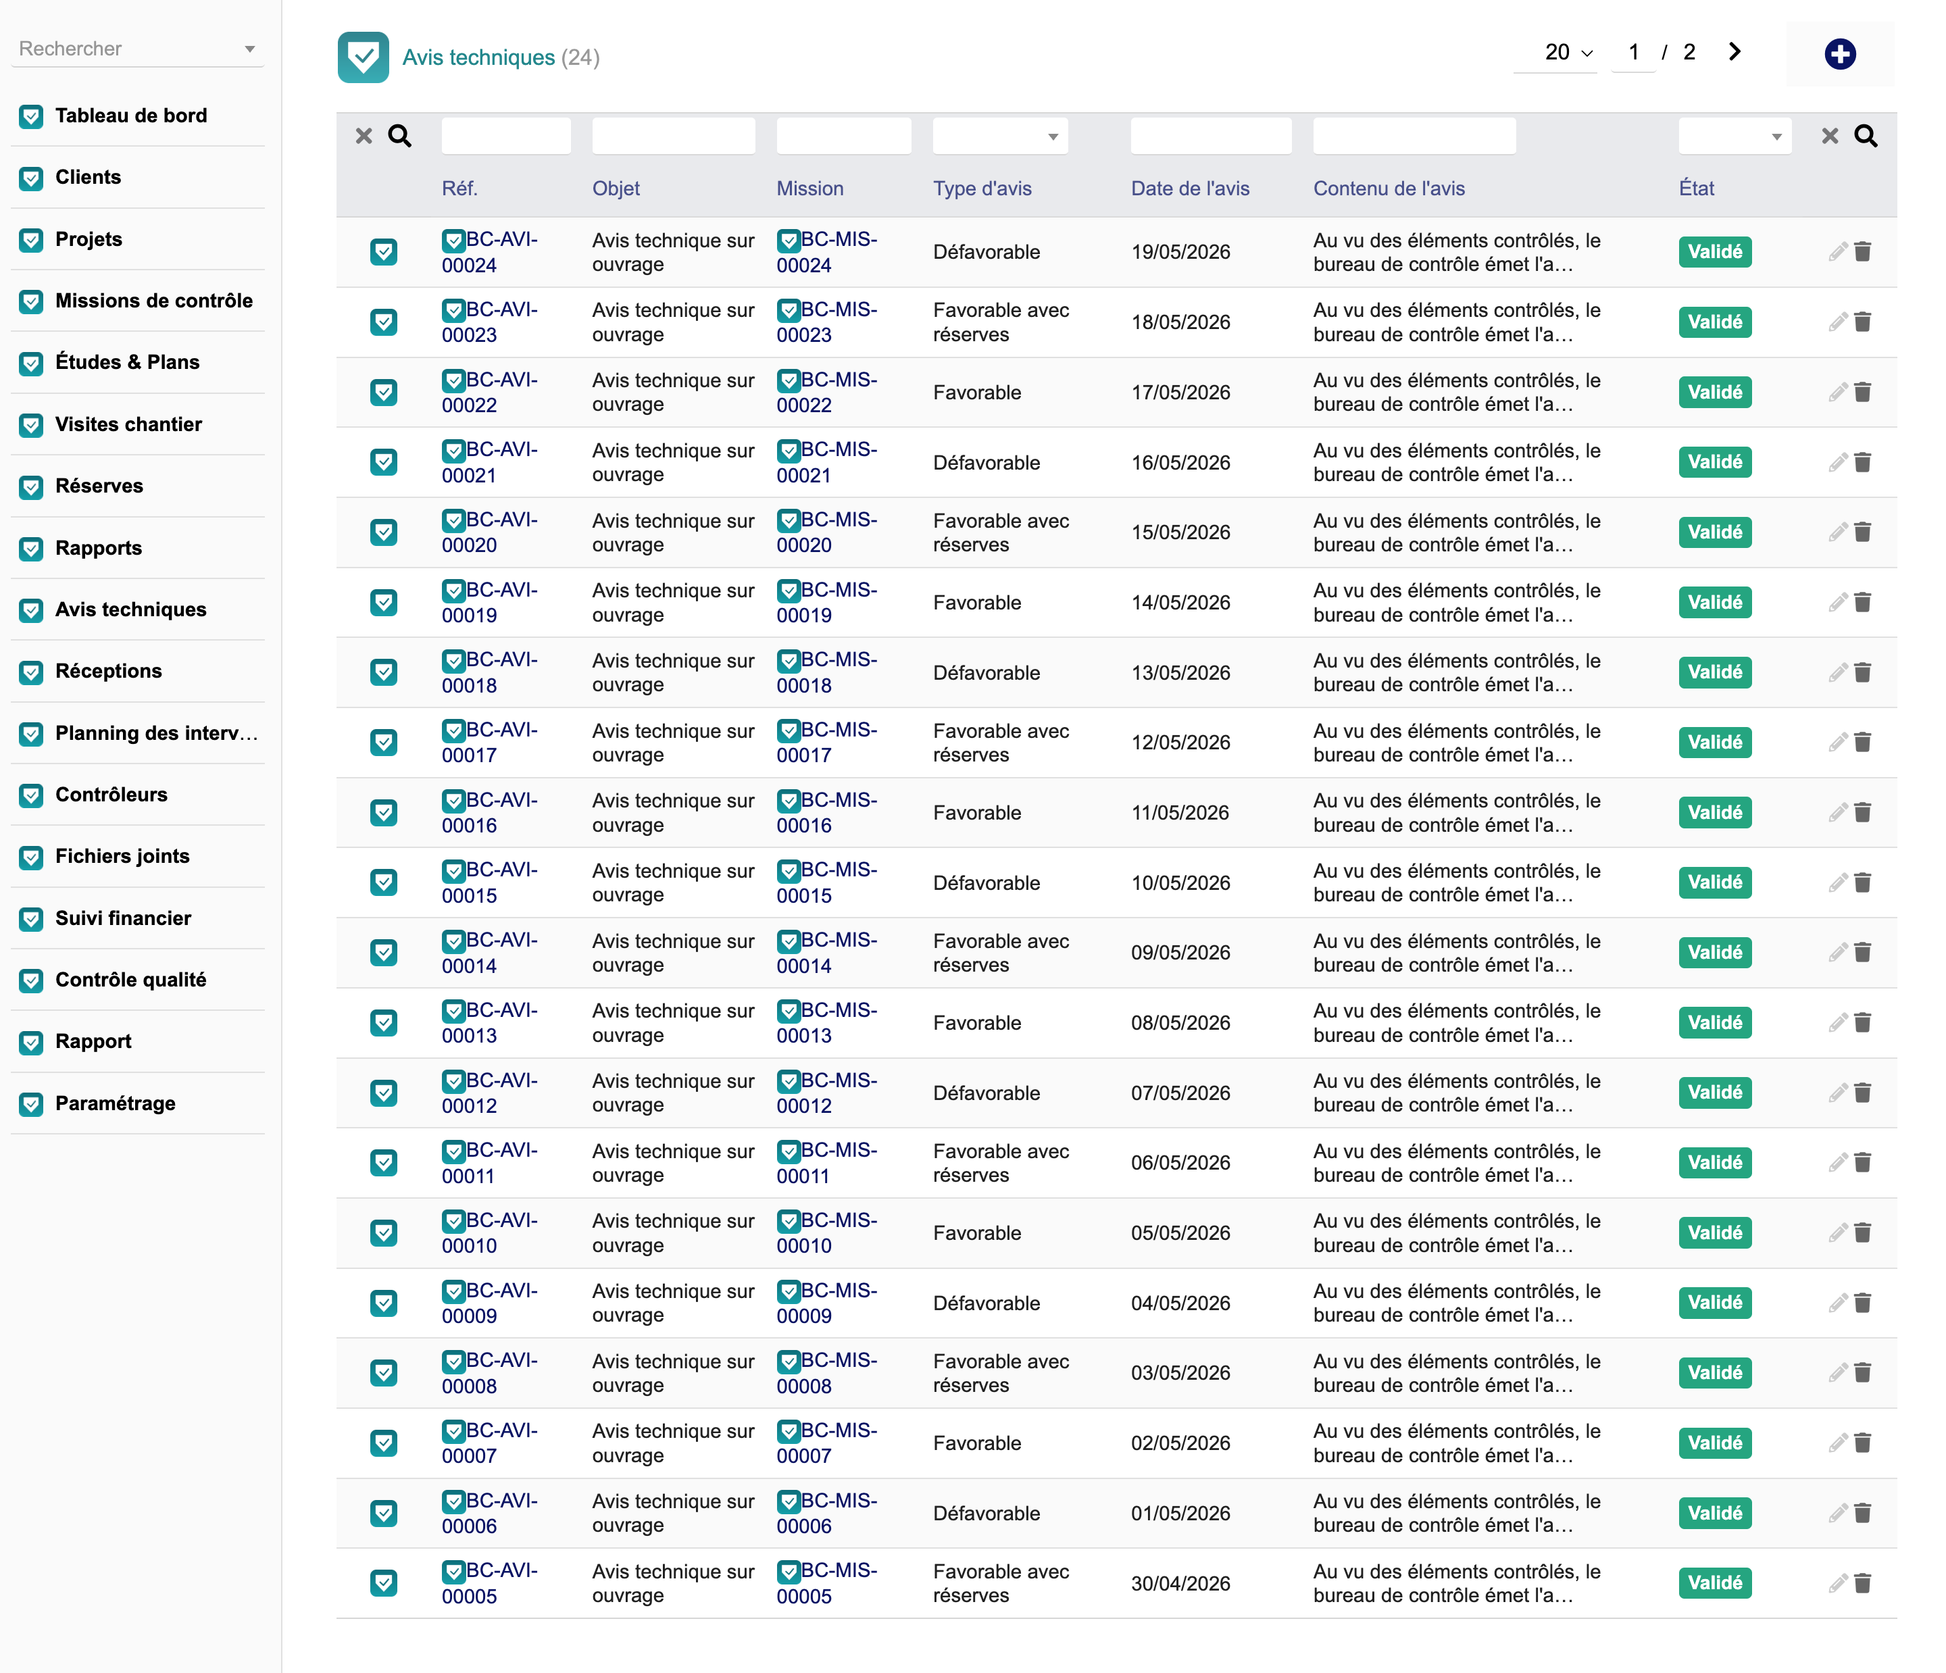
Task: Select row BC-AVI-00020 checkbox
Action: pyautogui.click(x=384, y=532)
